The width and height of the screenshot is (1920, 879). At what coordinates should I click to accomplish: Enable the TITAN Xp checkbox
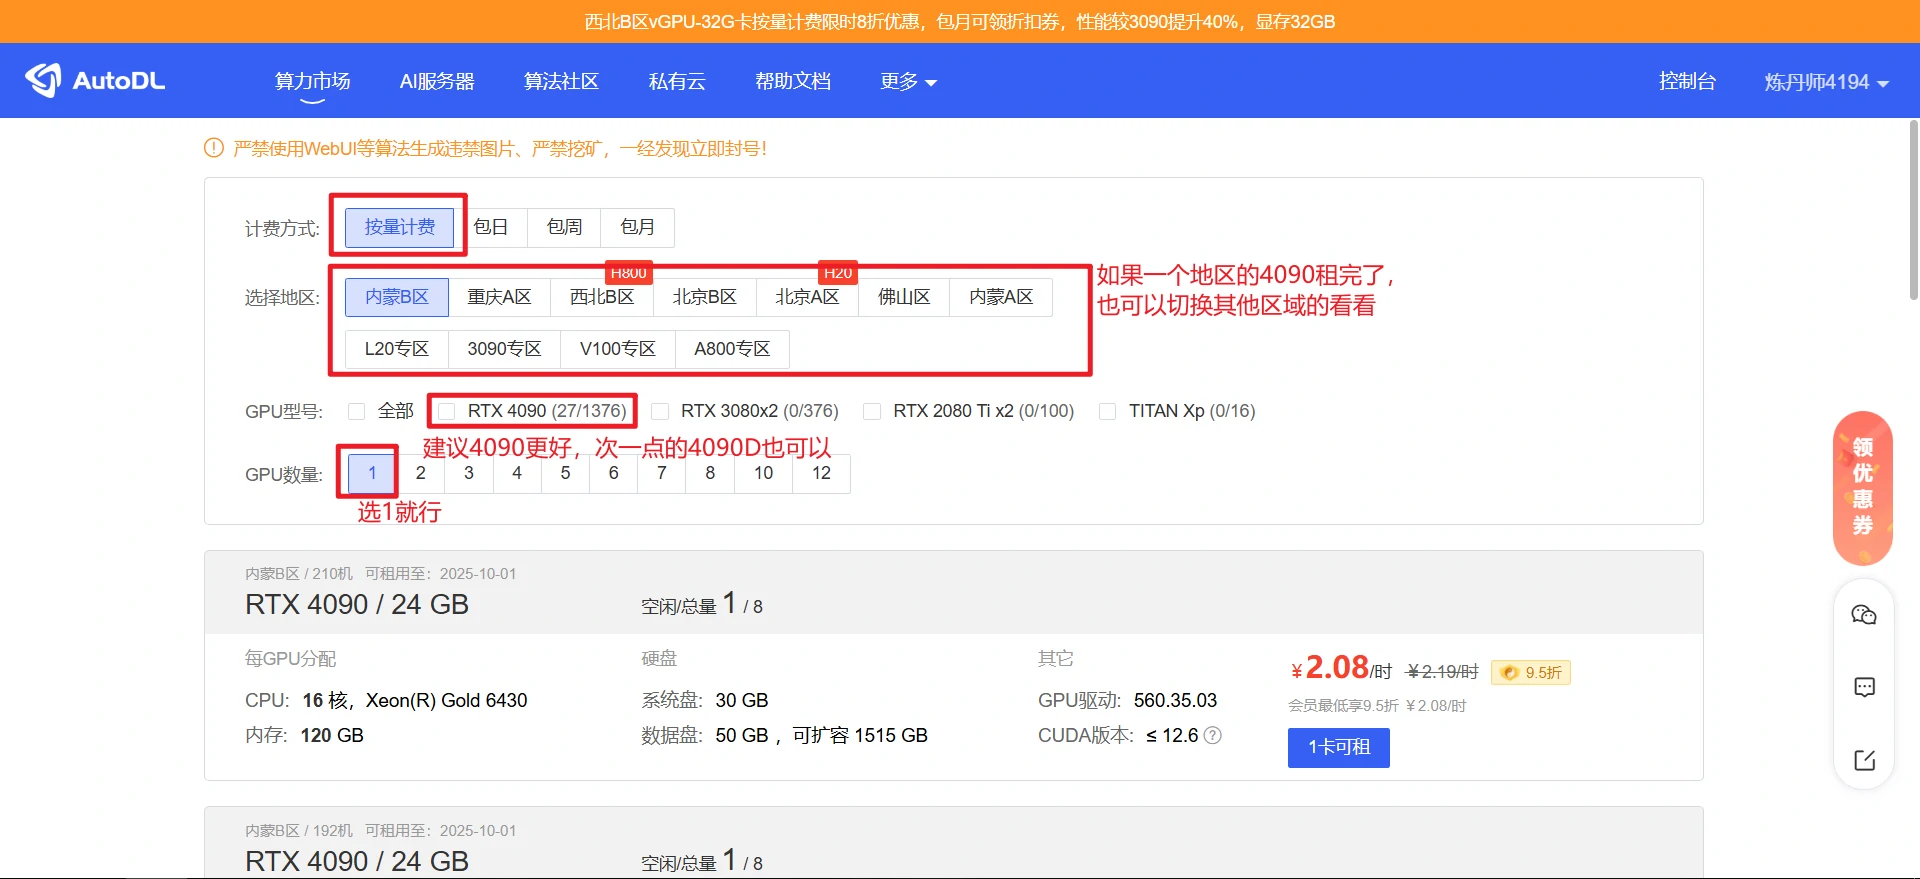[x=1107, y=411]
